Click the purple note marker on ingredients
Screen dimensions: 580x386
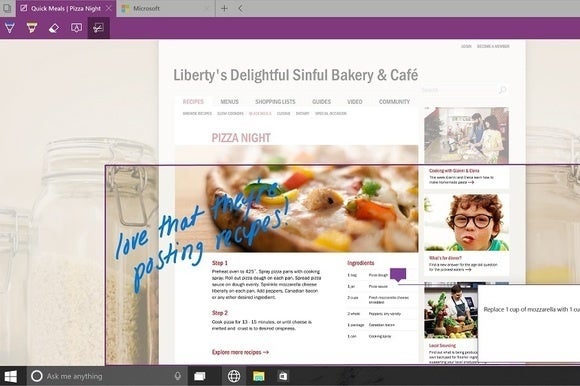pos(398,275)
